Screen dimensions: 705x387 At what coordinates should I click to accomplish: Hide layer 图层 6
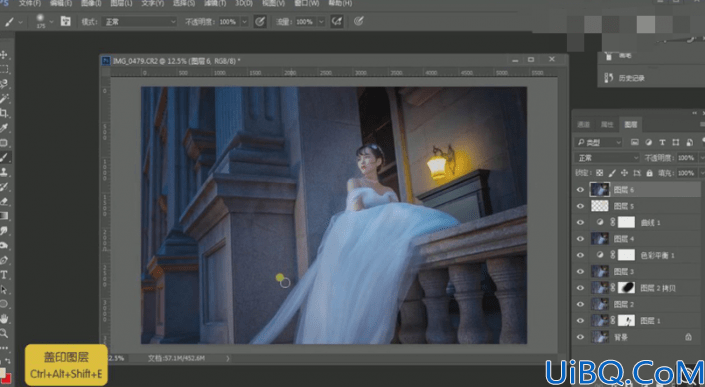(580, 190)
